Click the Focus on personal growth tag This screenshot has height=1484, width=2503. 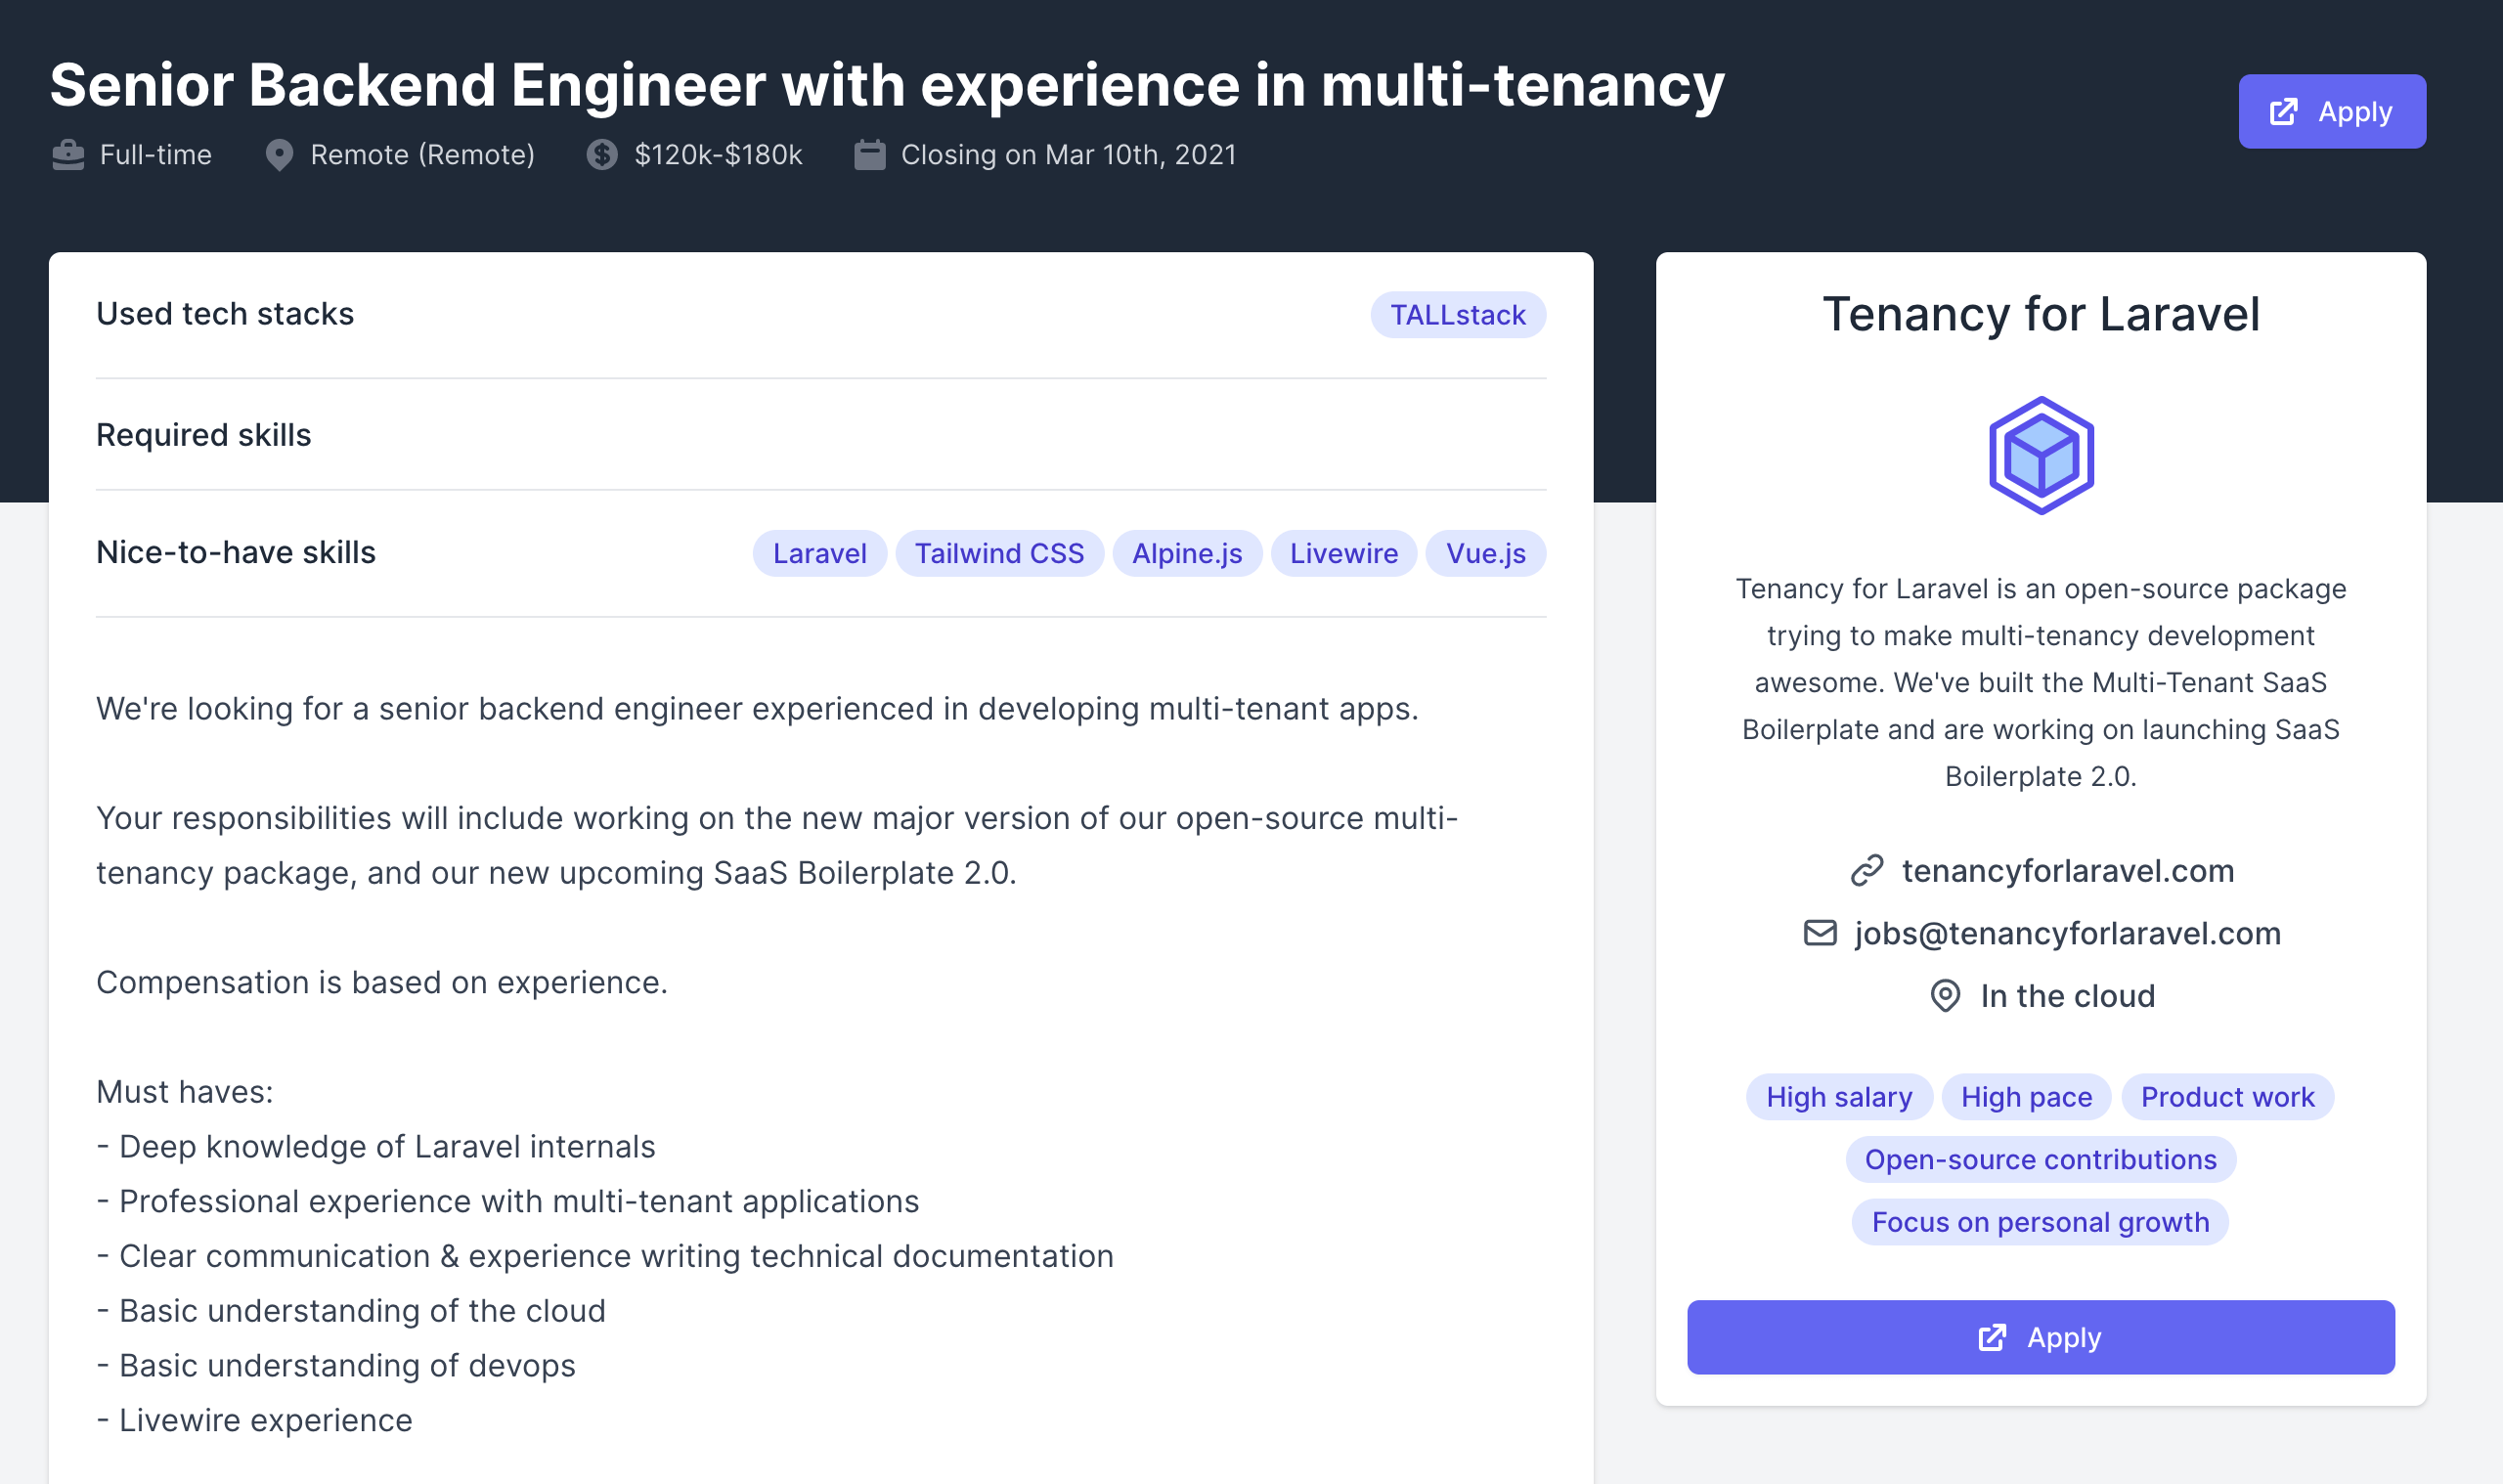click(2040, 1222)
